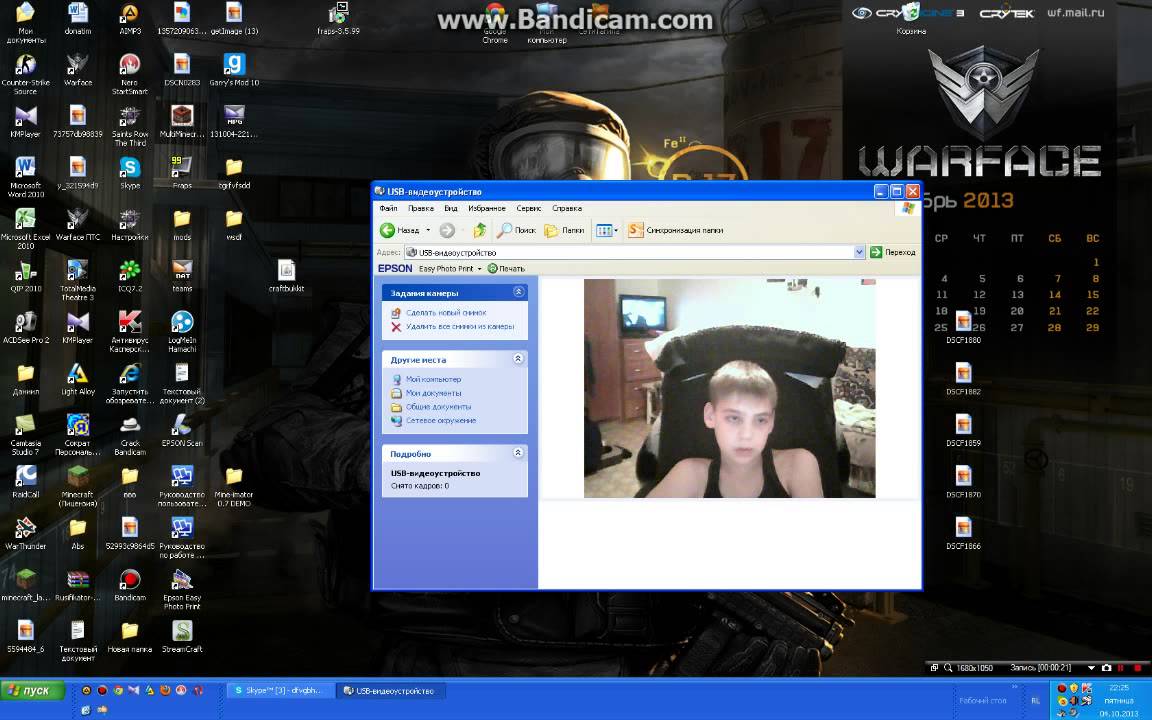Image resolution: width=1152 pixels, height=720 pixels.
Task: Open the views mode dropdown button
Action: tap(607, 231)
